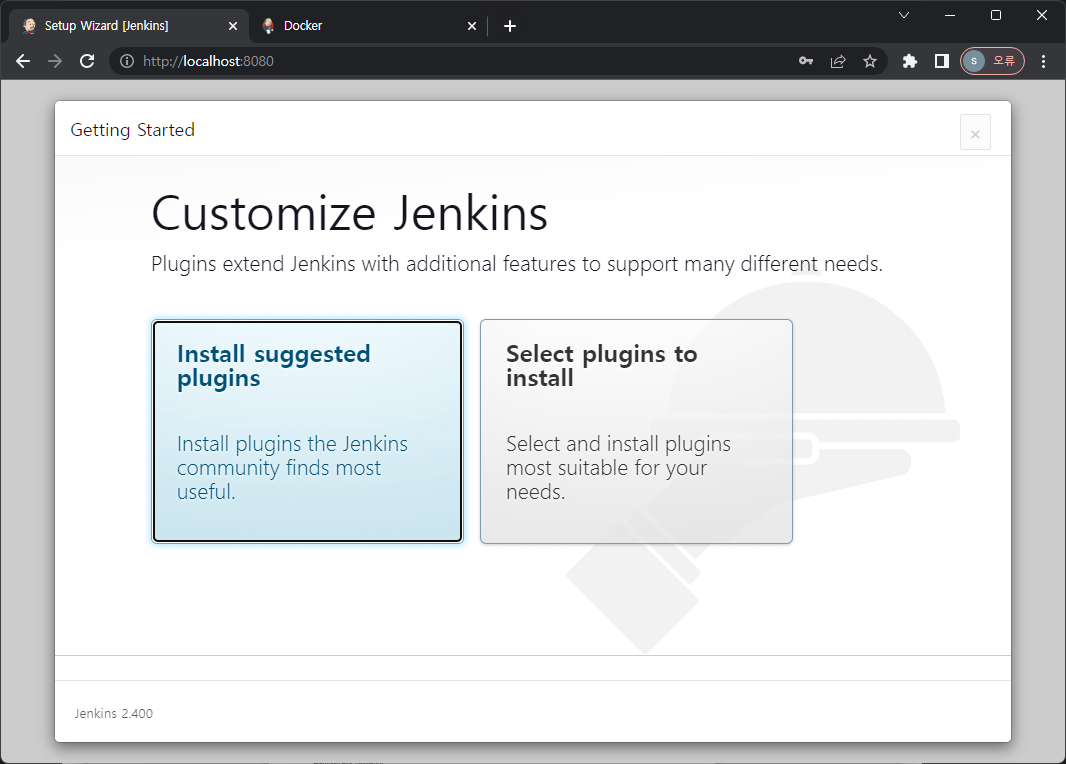Bookmark this page with star
1066x764 pixels.
pos(870,61)
